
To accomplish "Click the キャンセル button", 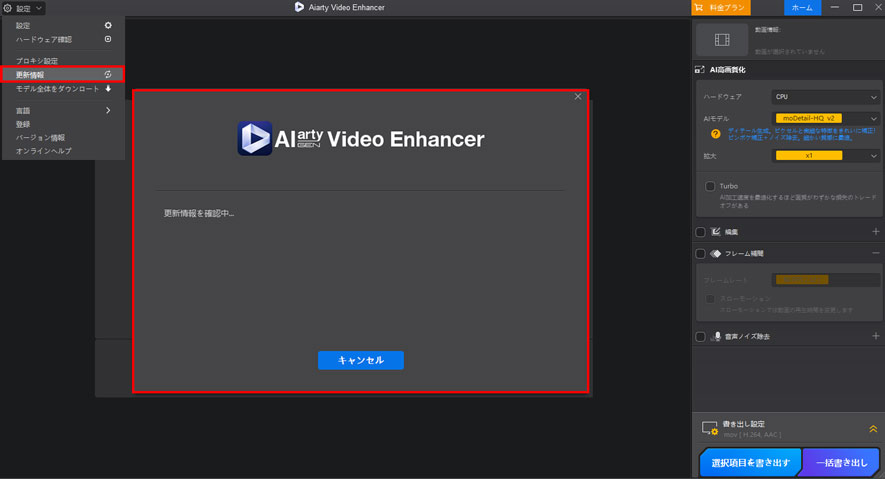I will tap(361, 360).
